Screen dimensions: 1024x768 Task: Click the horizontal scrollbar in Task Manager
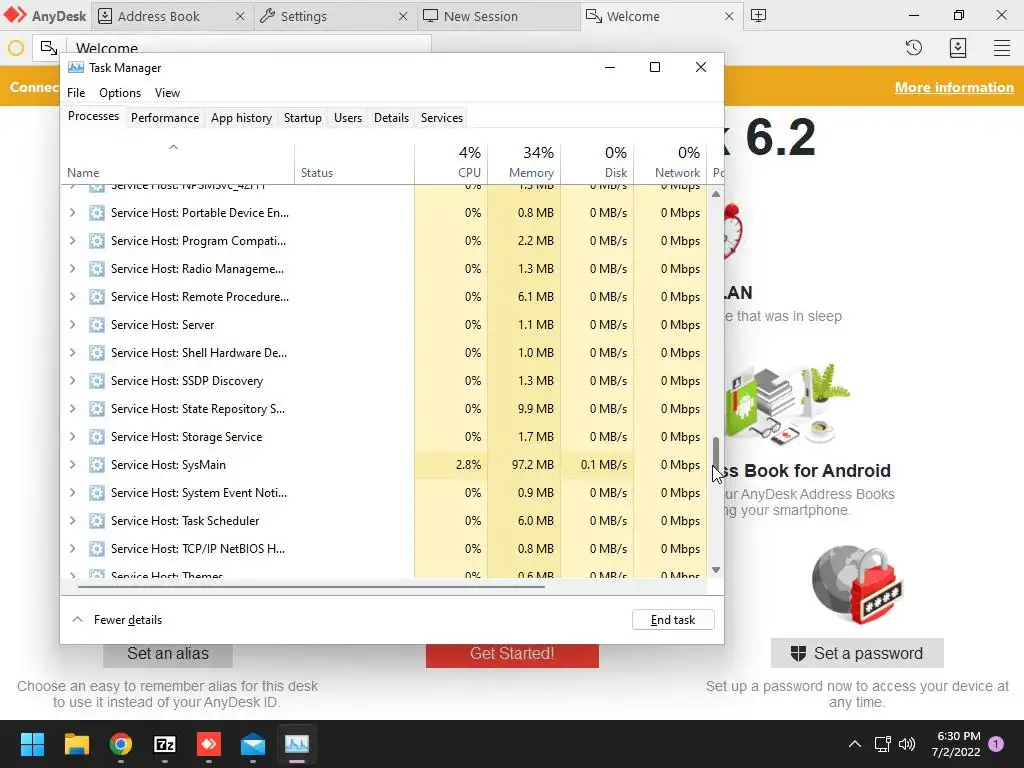coord(311,587)
